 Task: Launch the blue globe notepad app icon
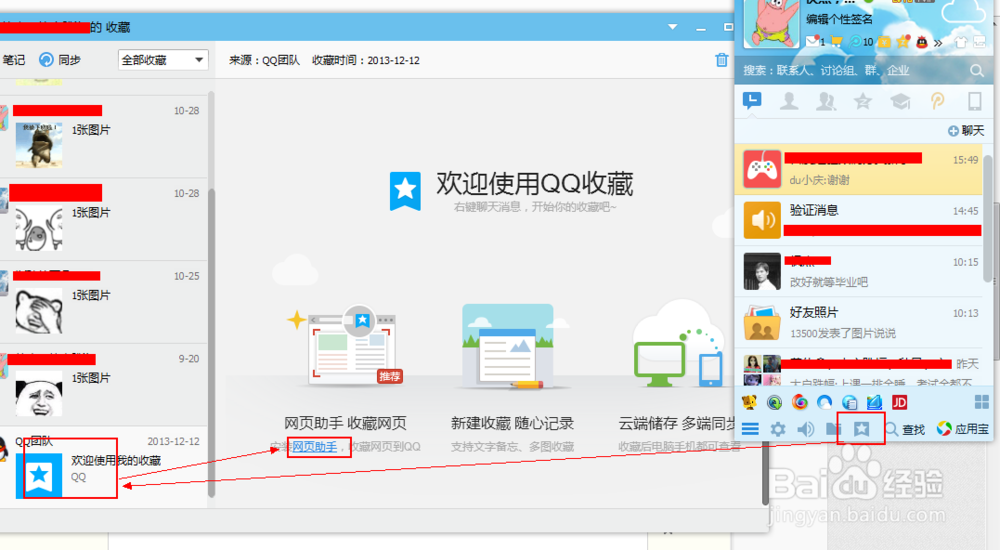[849, 403]
